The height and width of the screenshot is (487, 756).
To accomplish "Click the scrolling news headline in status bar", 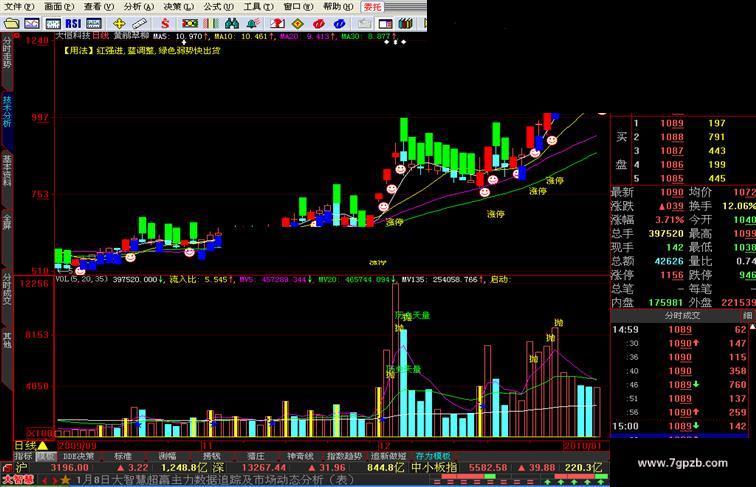I will (218, 480).
